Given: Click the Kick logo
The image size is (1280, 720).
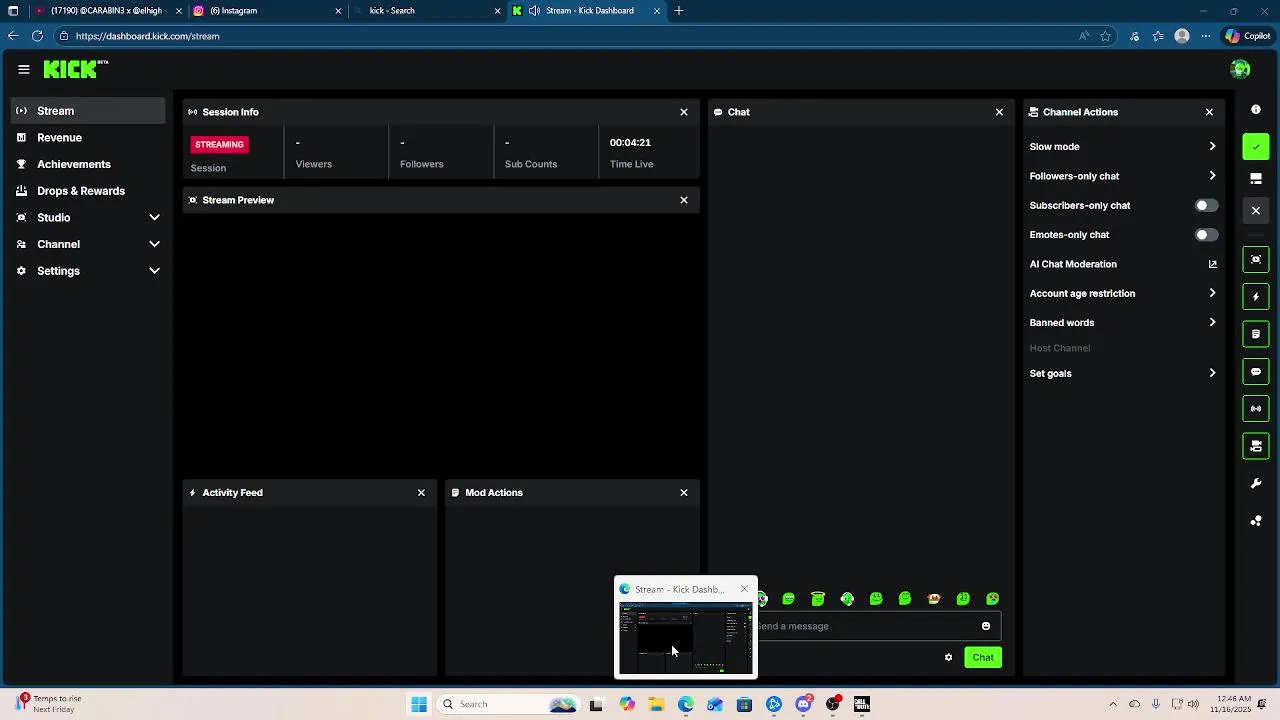Looking at the screenshot, I should (75, 69).
